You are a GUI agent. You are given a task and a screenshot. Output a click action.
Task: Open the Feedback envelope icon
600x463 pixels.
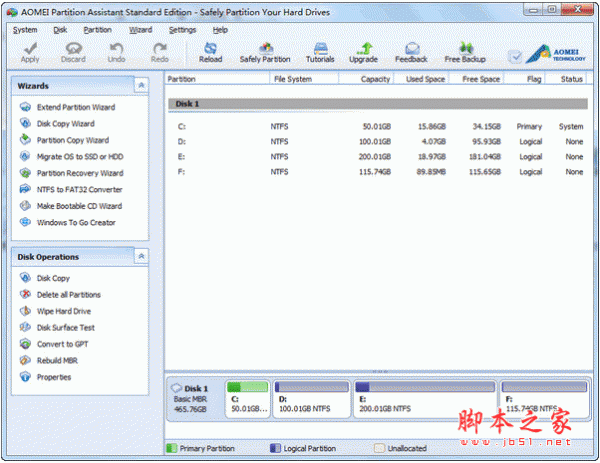click(412, 48)
